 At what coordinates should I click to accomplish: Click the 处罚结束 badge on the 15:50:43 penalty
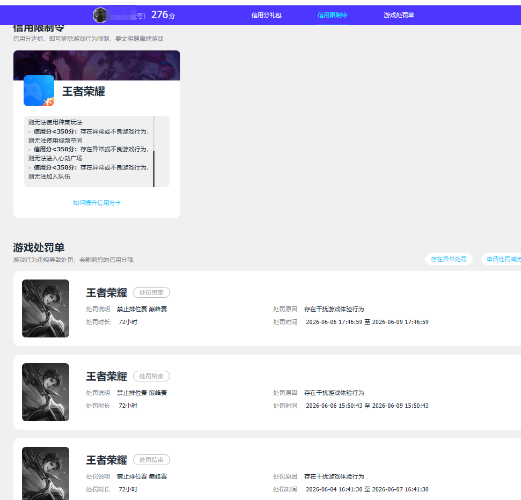[151, 376]
